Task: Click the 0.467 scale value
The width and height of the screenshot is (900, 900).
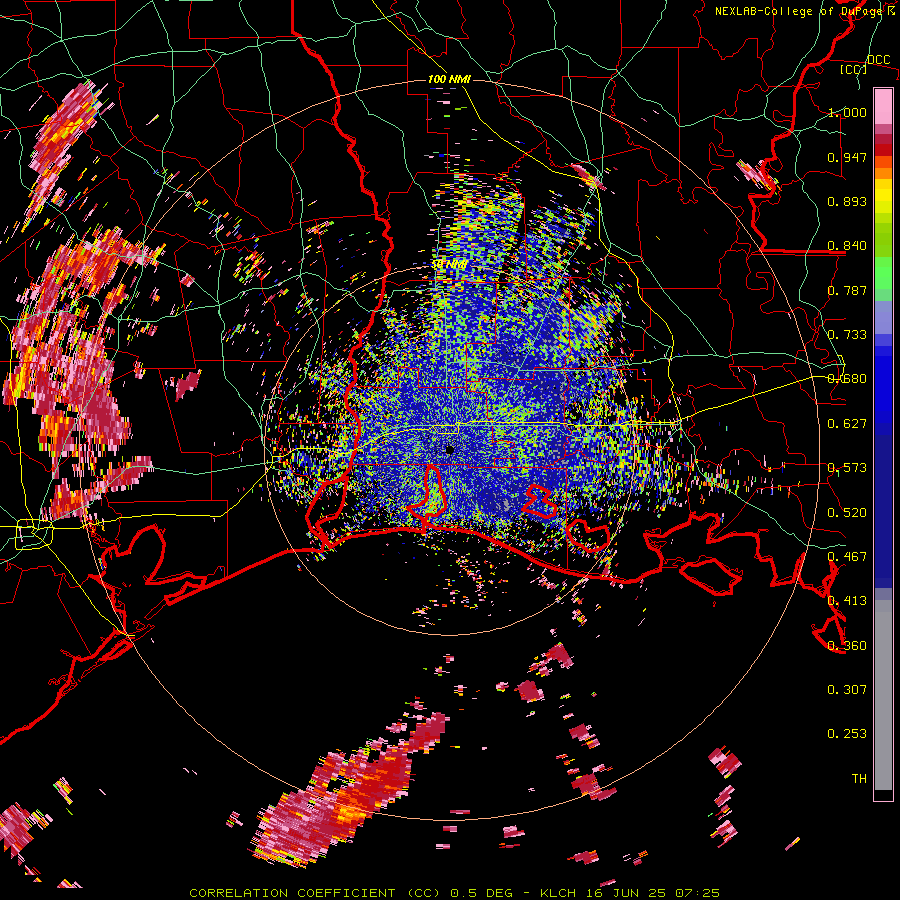Action: pyautogui.click(x=847, y=557)
